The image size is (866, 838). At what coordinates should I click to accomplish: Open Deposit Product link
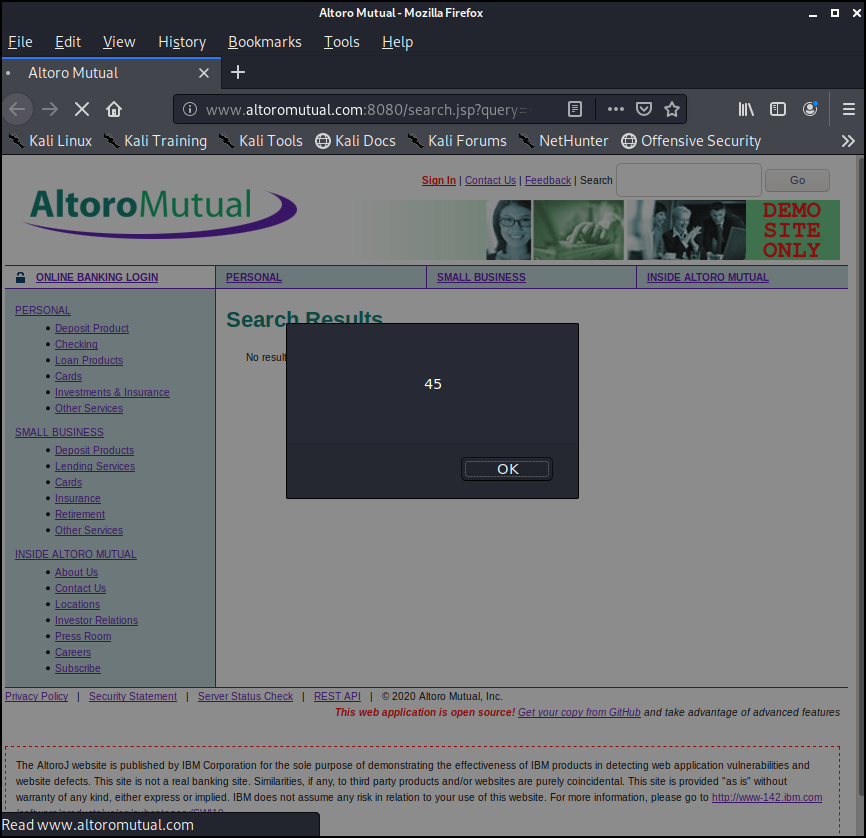click(92, 328)
